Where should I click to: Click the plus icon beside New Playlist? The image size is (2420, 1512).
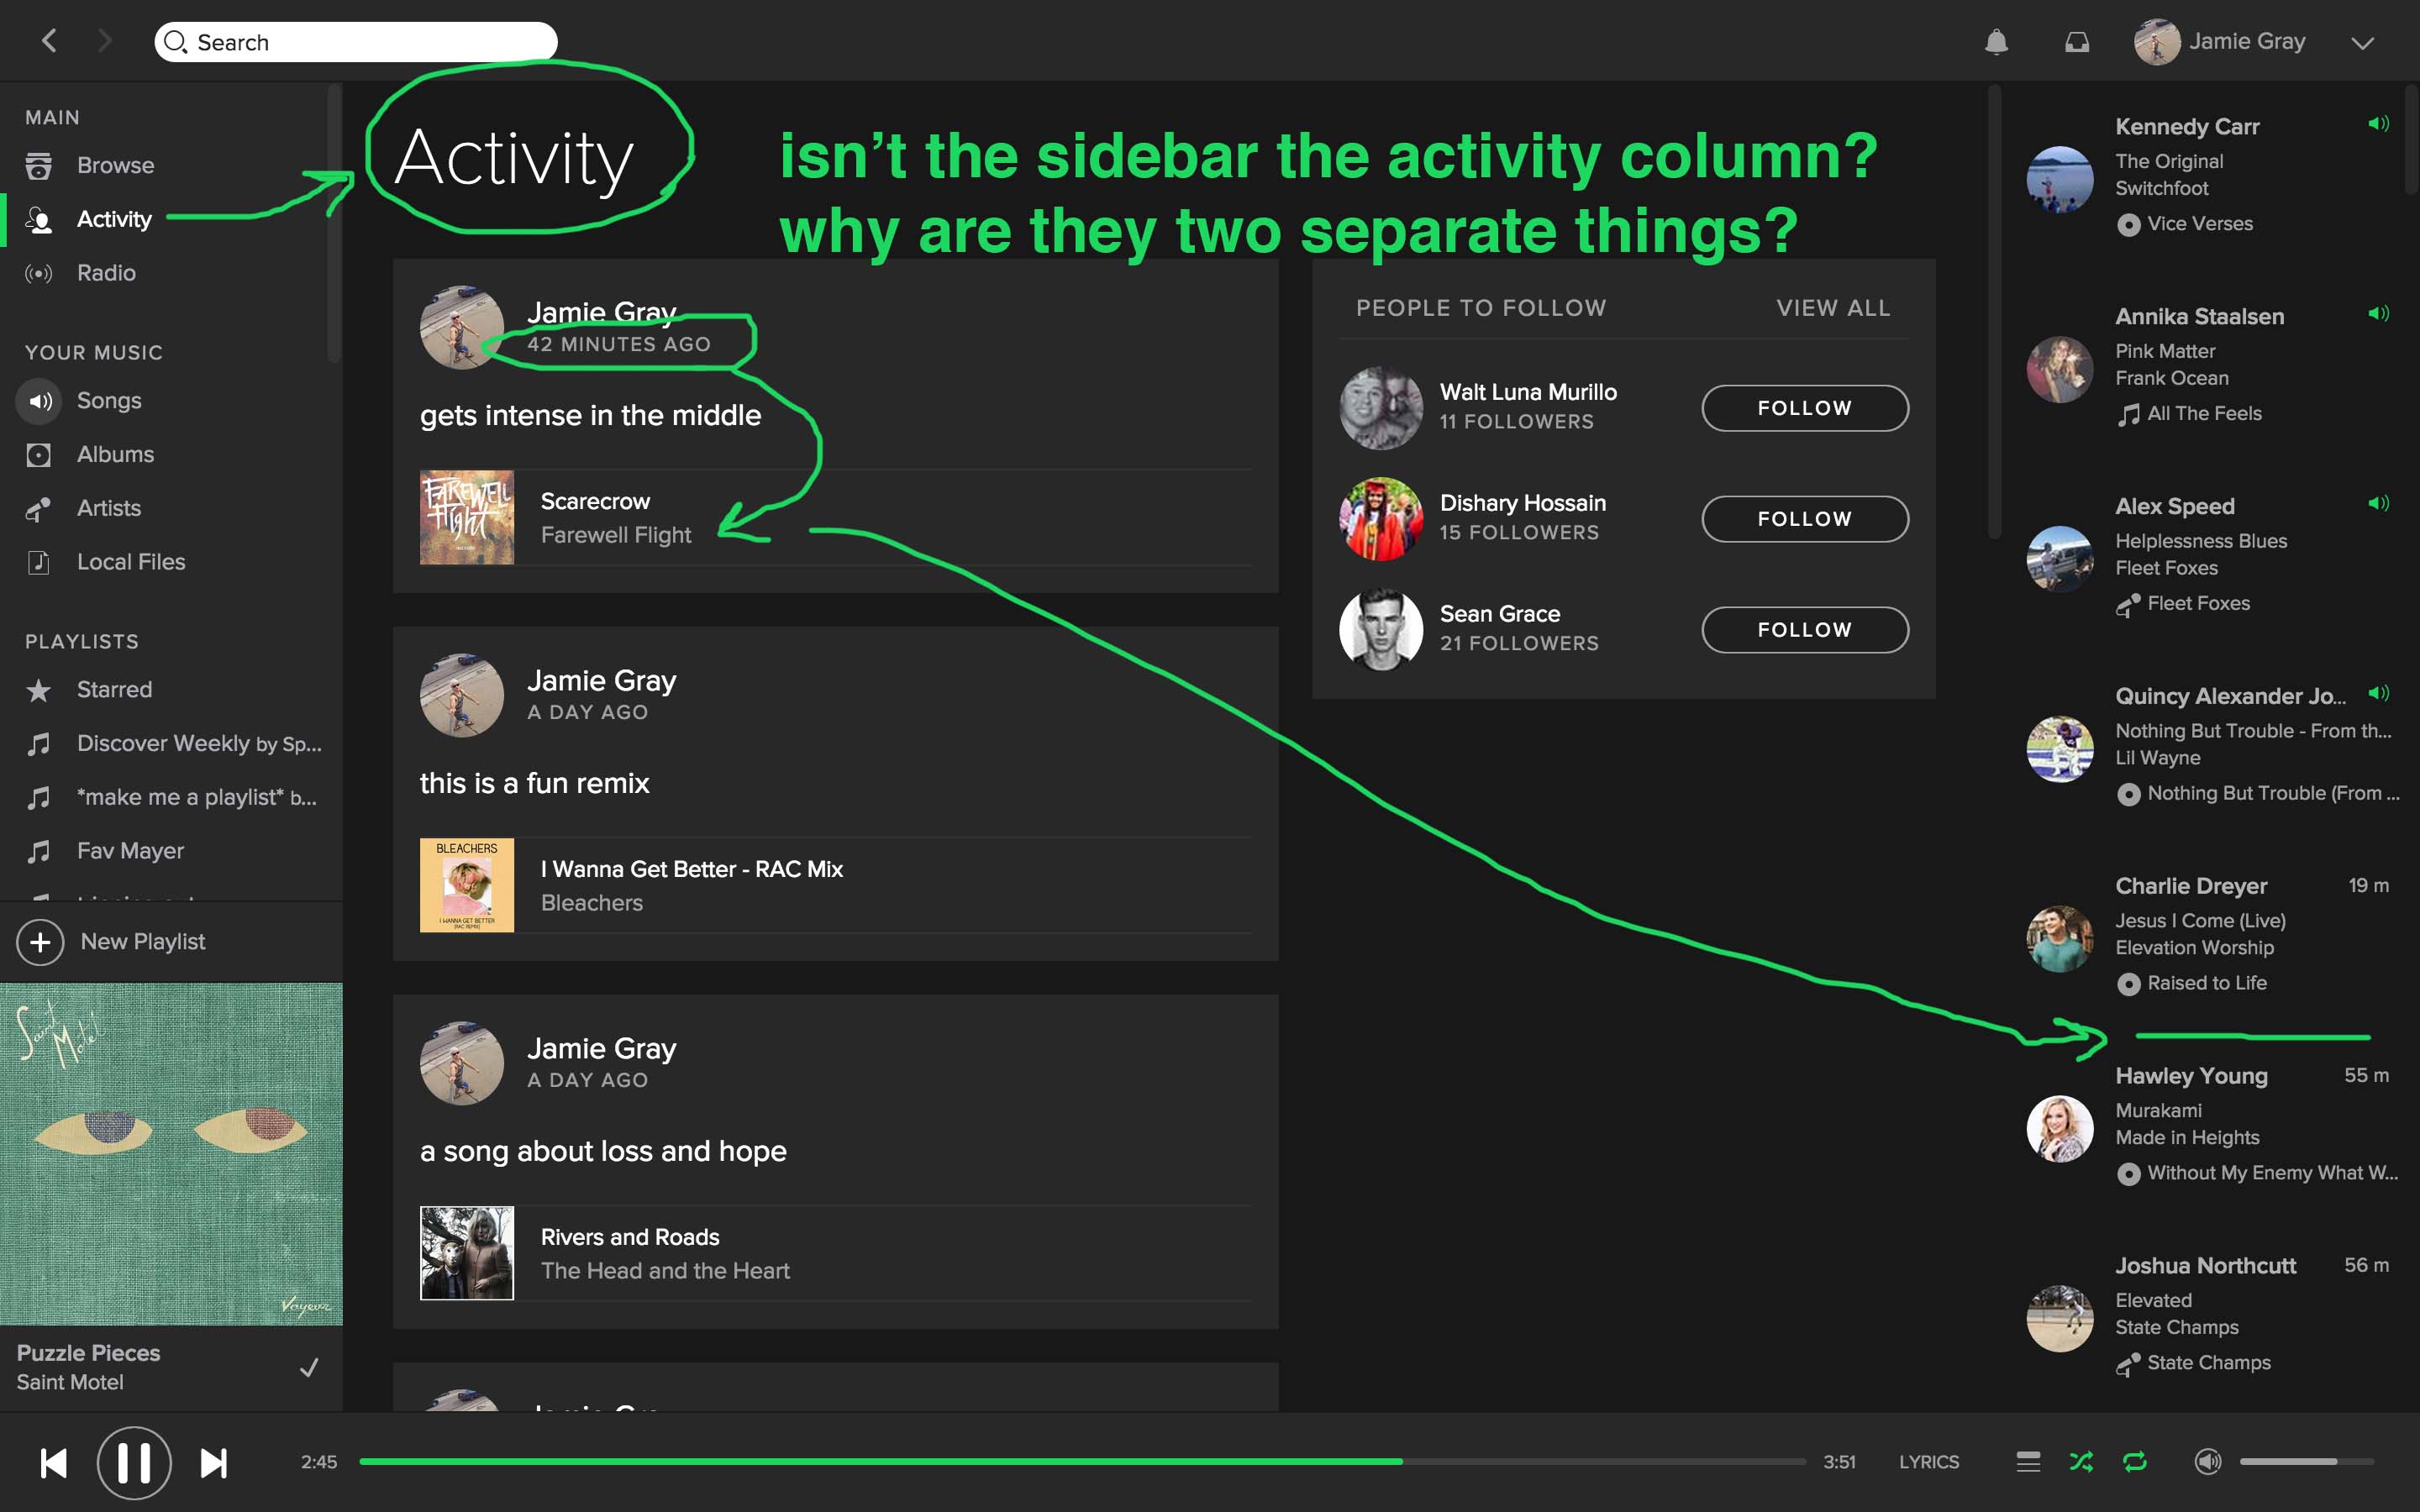[40, 942]
